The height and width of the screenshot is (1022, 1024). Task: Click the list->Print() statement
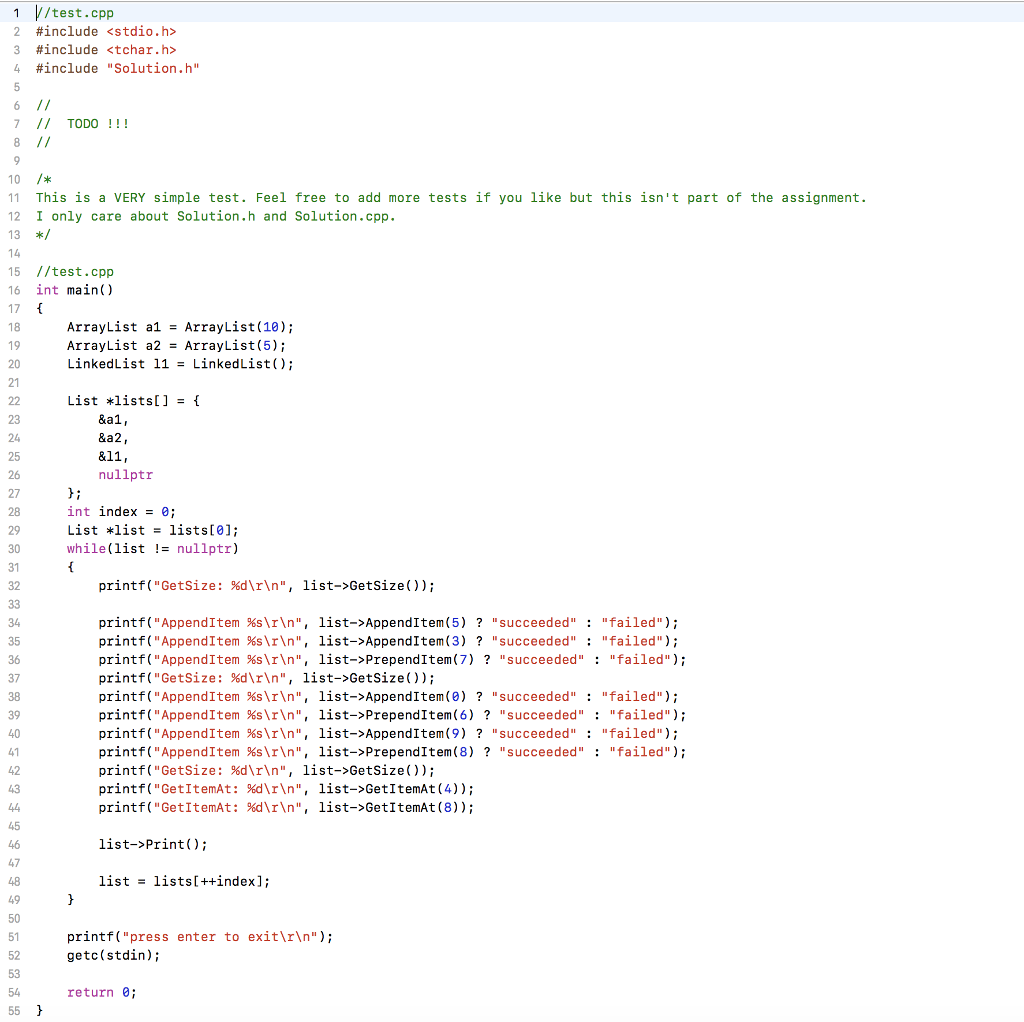point(150,844)
